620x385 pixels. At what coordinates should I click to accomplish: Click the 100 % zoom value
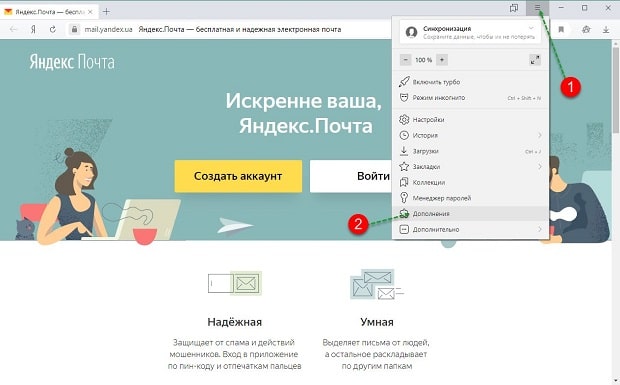coord(423,60)
